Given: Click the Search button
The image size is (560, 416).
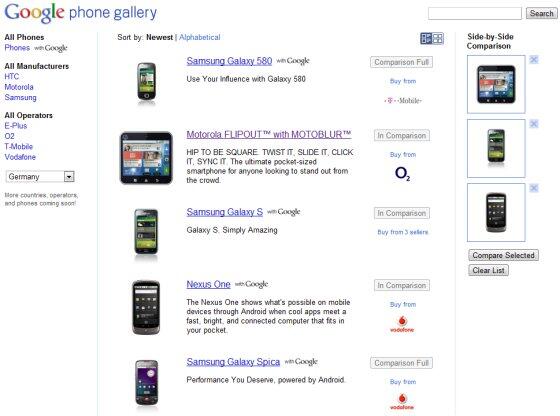Looking at the screenshot, I should pos(541,14).
